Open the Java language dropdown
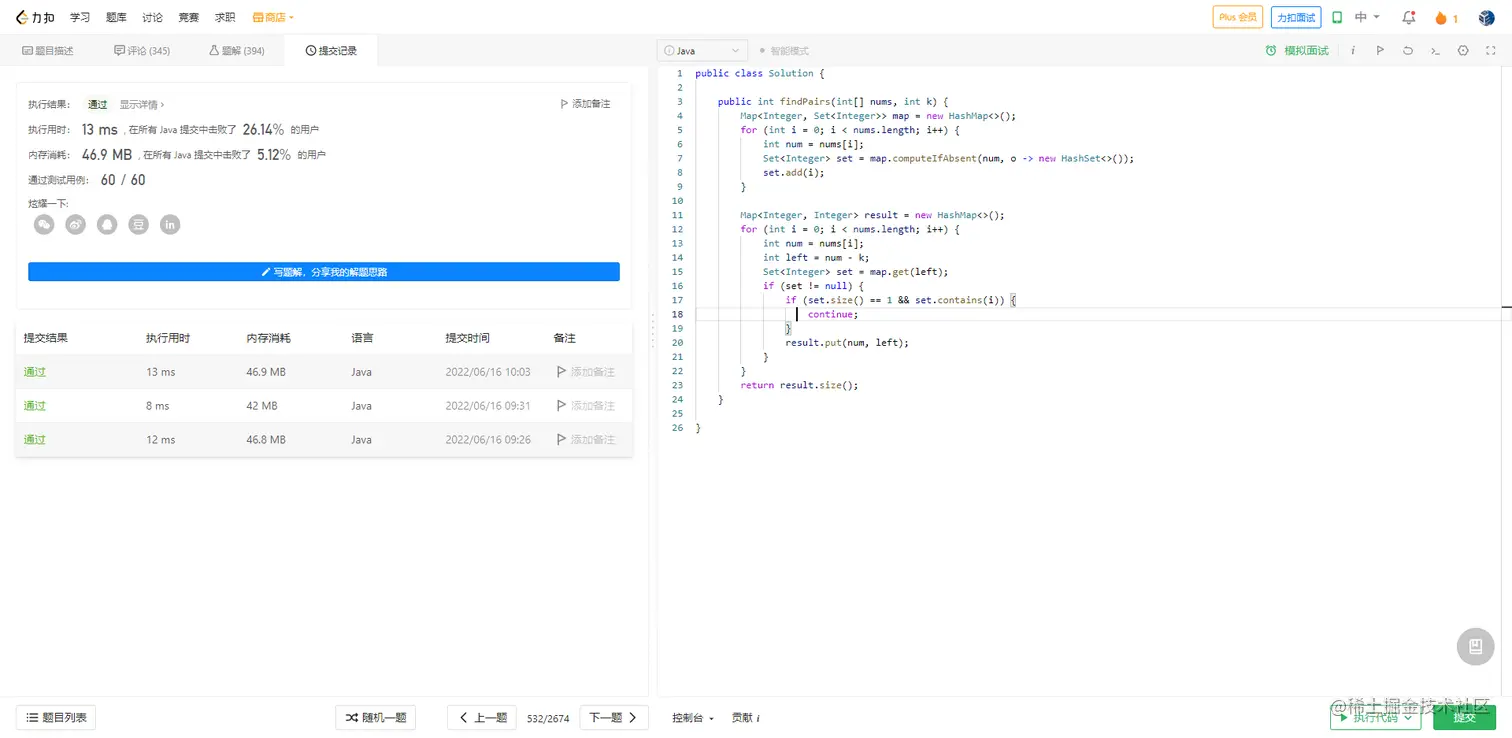 coord(702,51)
